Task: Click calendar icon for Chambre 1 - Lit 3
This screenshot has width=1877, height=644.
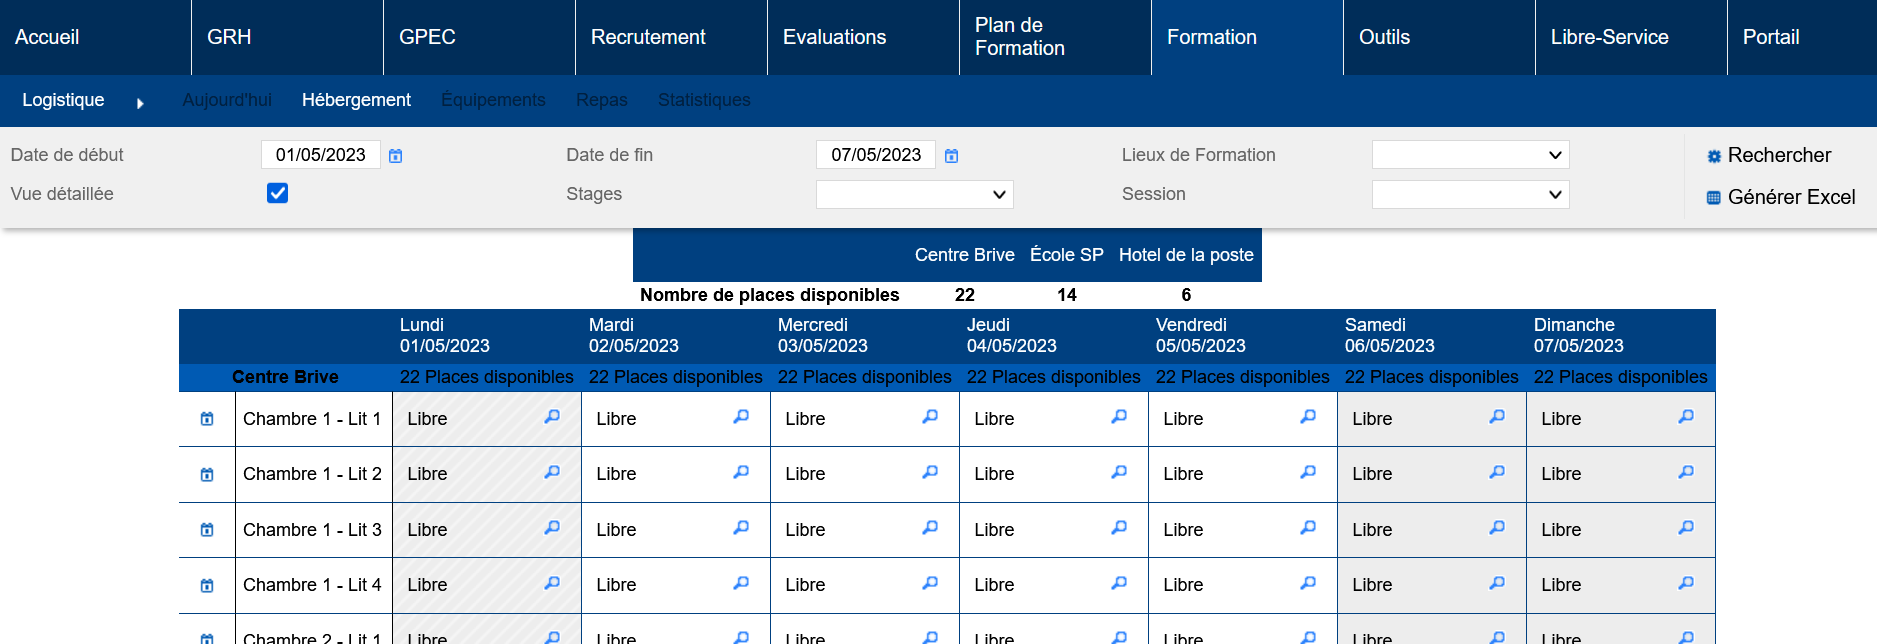Action: click(x=207, y=530)
